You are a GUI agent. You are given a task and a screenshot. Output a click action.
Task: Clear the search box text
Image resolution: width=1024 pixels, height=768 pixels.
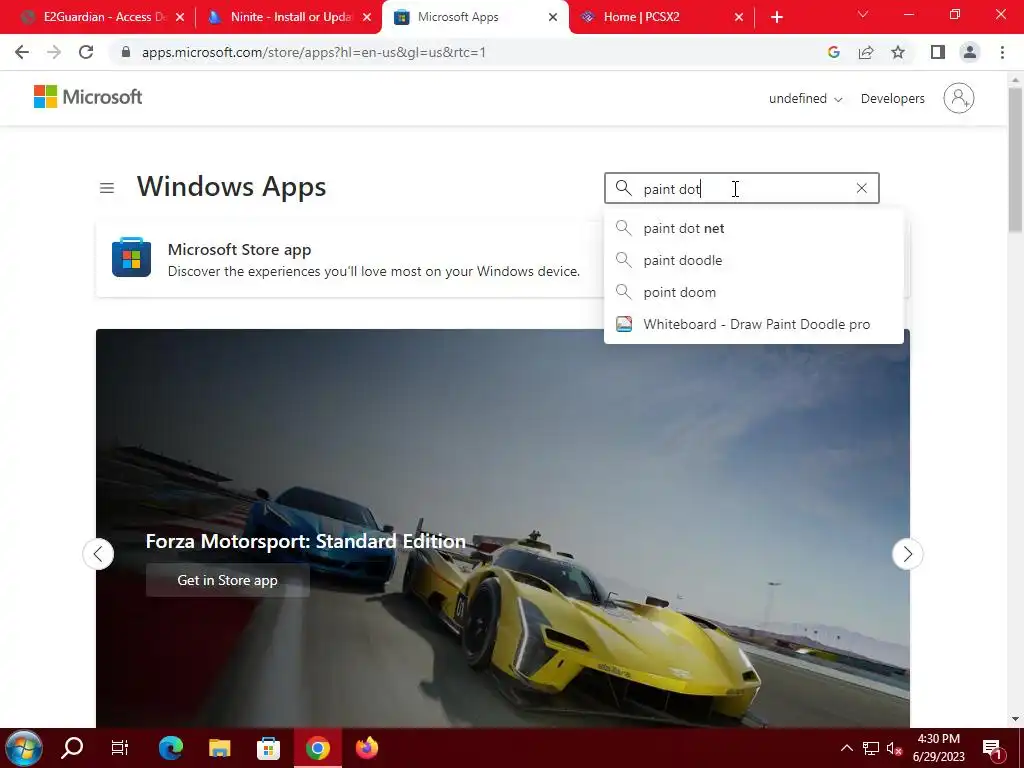[861, 188]
